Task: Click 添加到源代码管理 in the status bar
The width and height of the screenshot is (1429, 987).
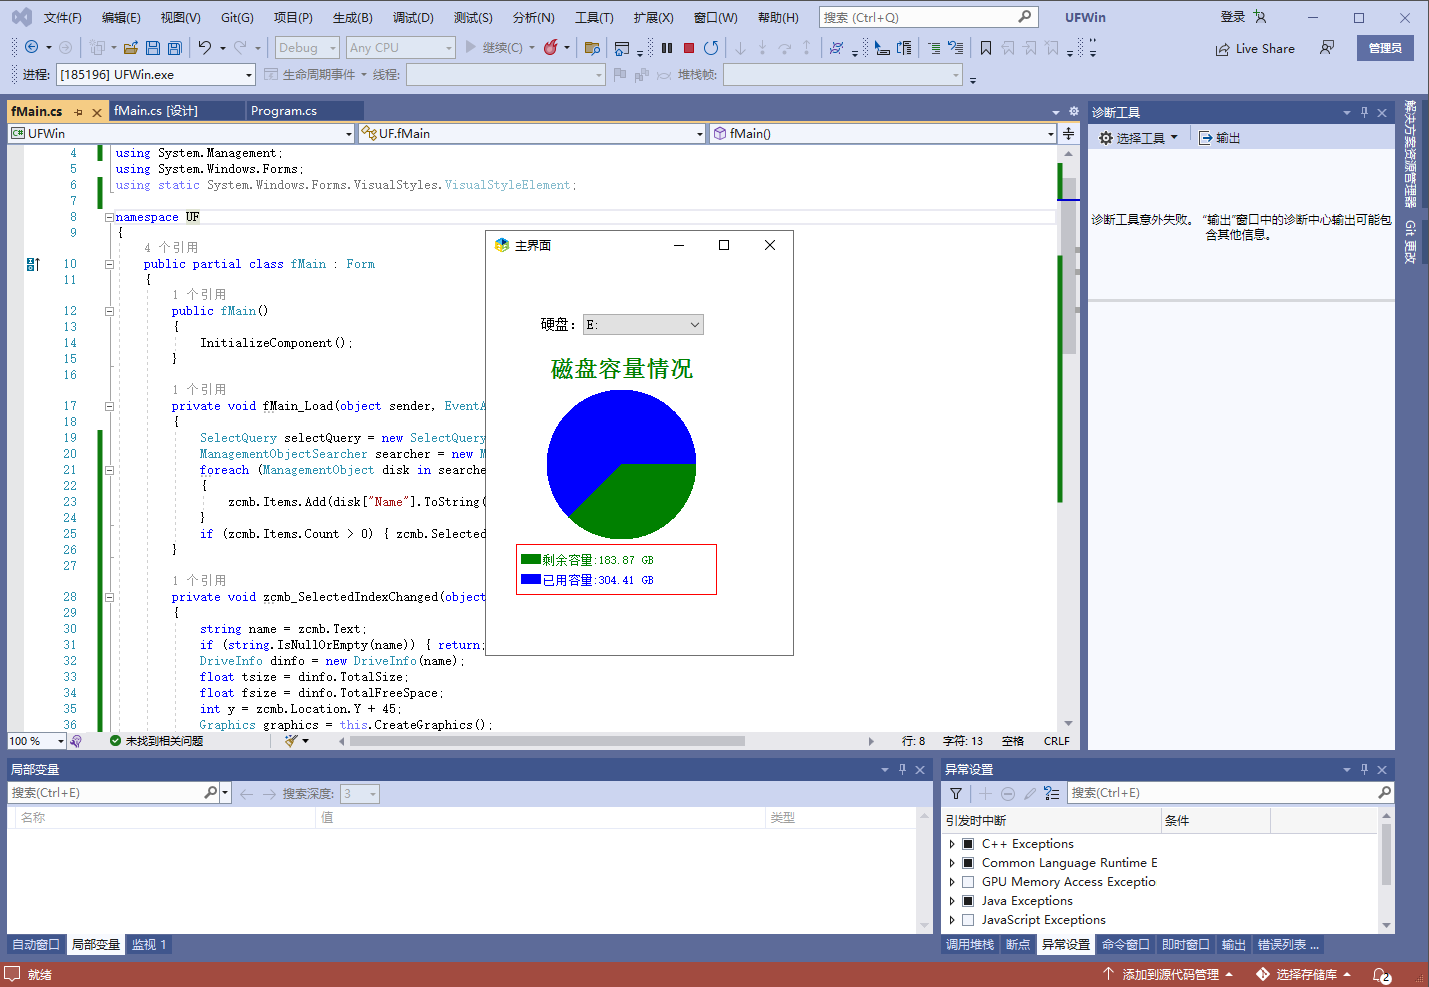Action: coord(1168,974)
